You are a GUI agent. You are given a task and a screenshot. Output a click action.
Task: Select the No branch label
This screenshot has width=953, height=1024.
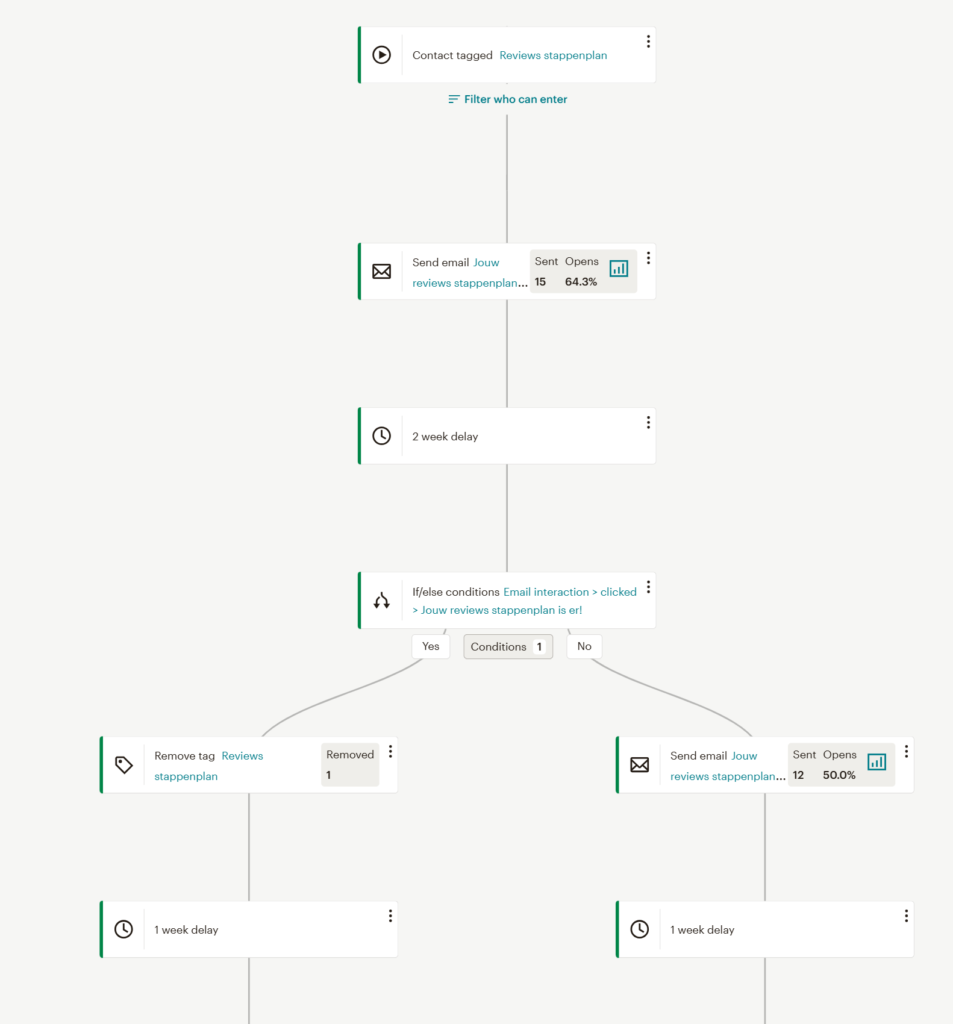584,647
